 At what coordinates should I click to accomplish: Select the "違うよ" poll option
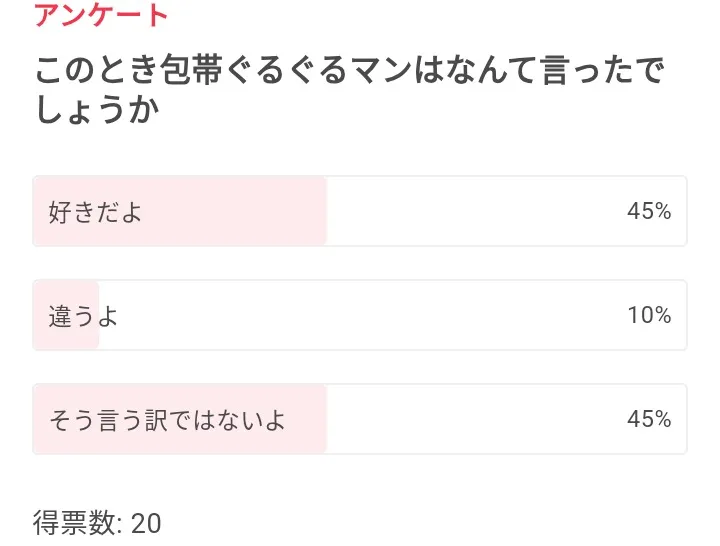point(359,315)
